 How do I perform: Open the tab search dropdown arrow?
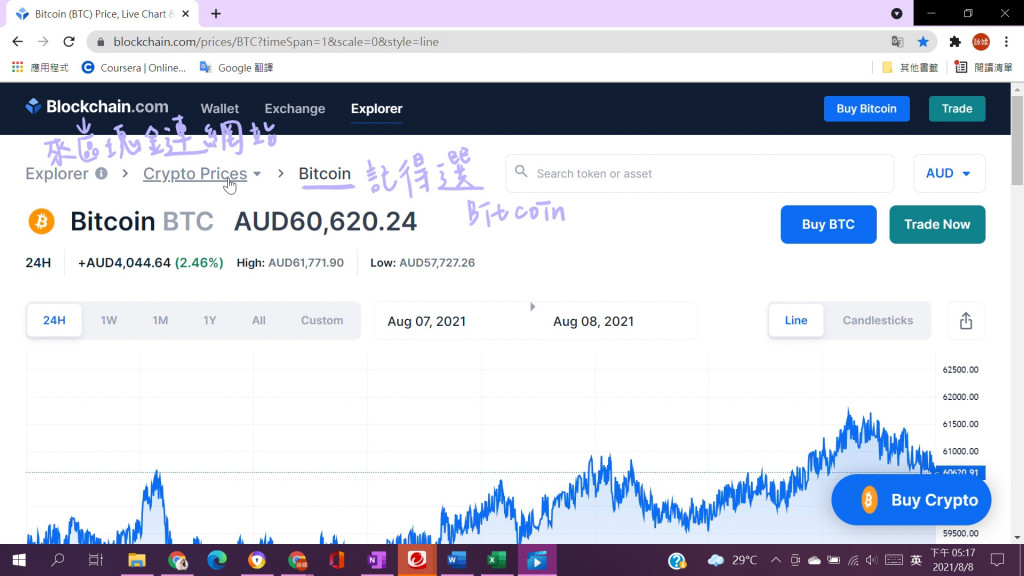coord(897,14)
